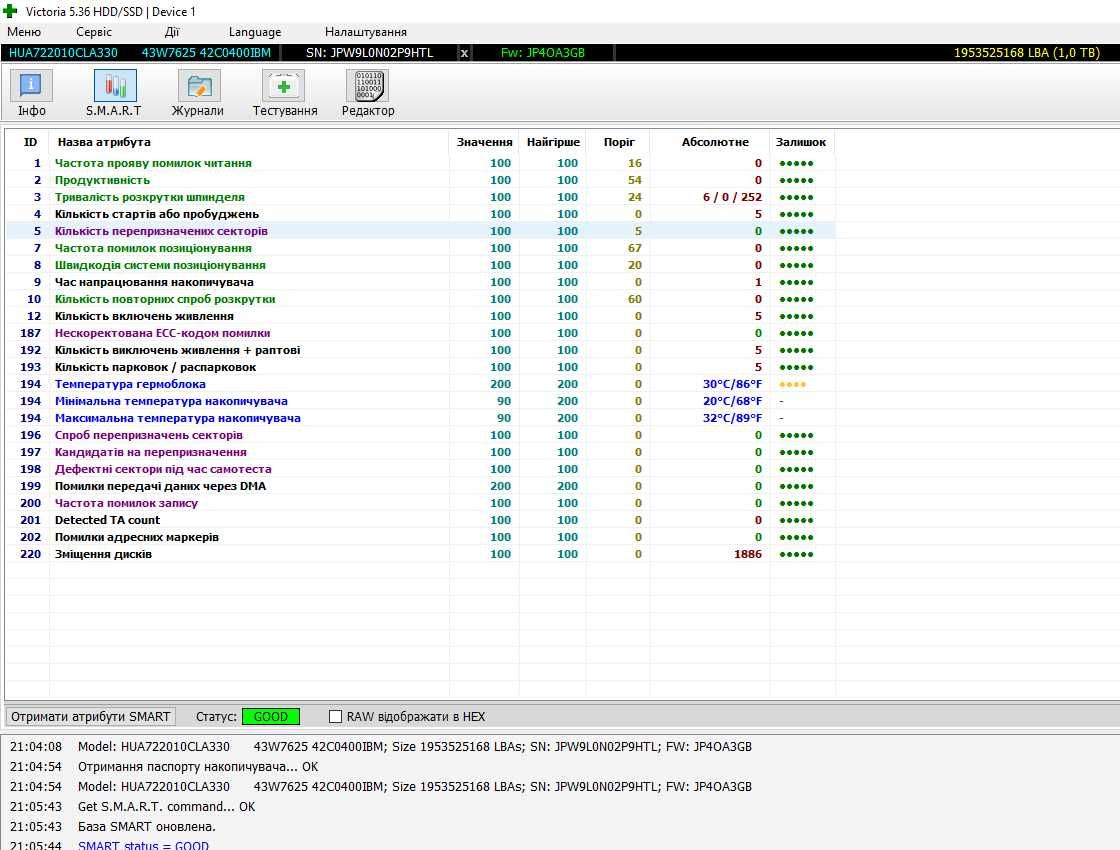This screenshot has width=1120, height=850.
Task: Select the 'Частота помилок позиціонування' row
Action: [421, 248]
